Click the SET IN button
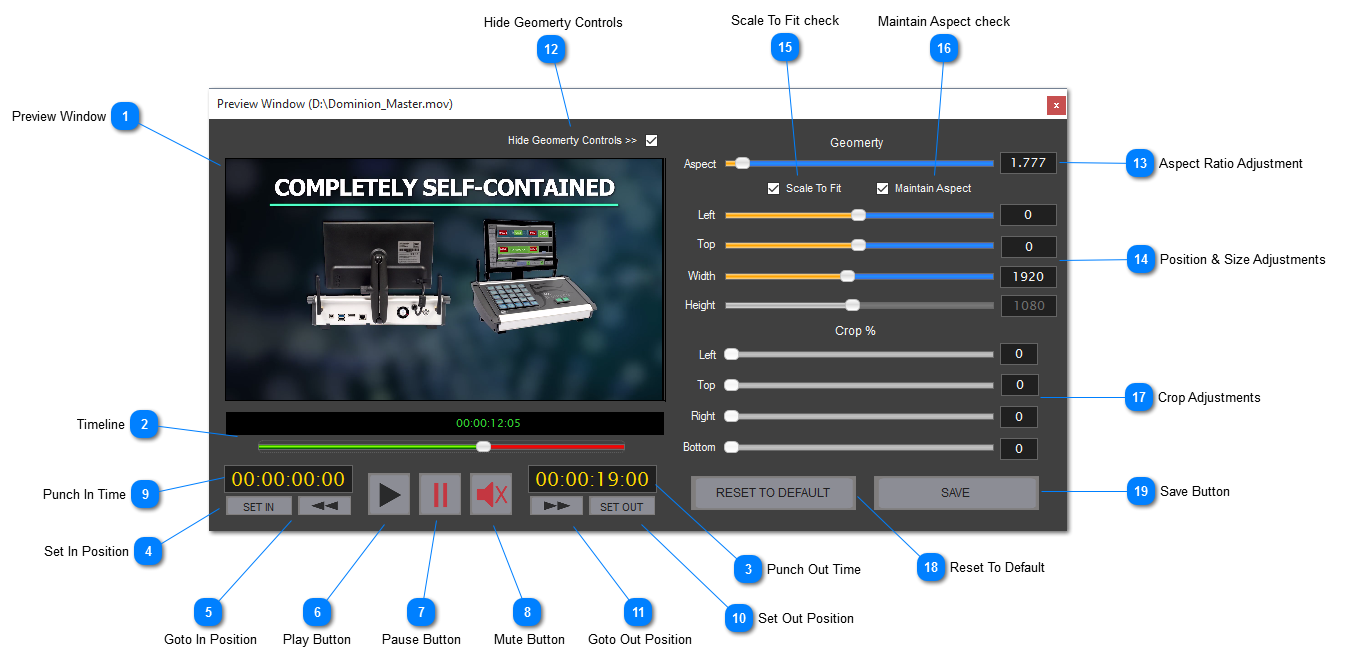 pyautogui.click(x=258, y=505)
